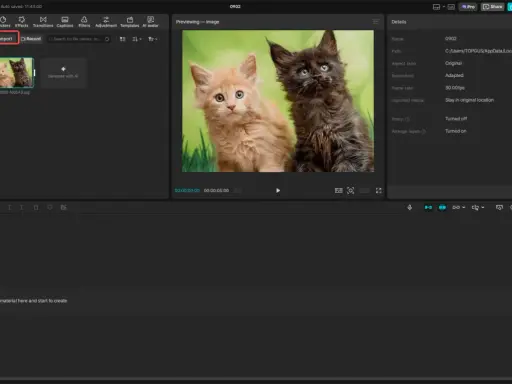Screen dimensions: 512x384
Task: Open the media sort dropdown
Action: pos(137,39)
